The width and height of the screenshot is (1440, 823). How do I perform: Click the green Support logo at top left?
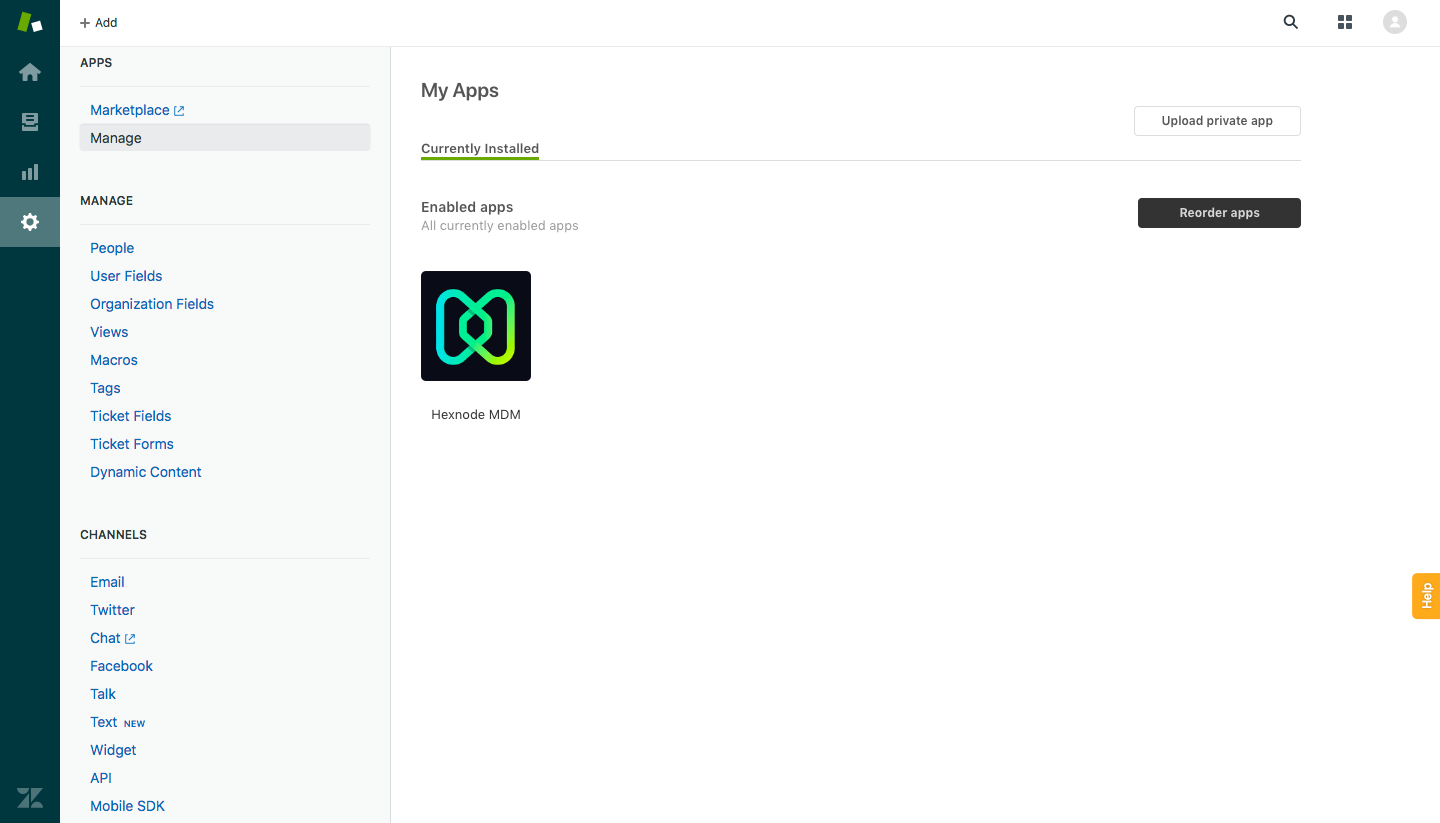[30, 22]
